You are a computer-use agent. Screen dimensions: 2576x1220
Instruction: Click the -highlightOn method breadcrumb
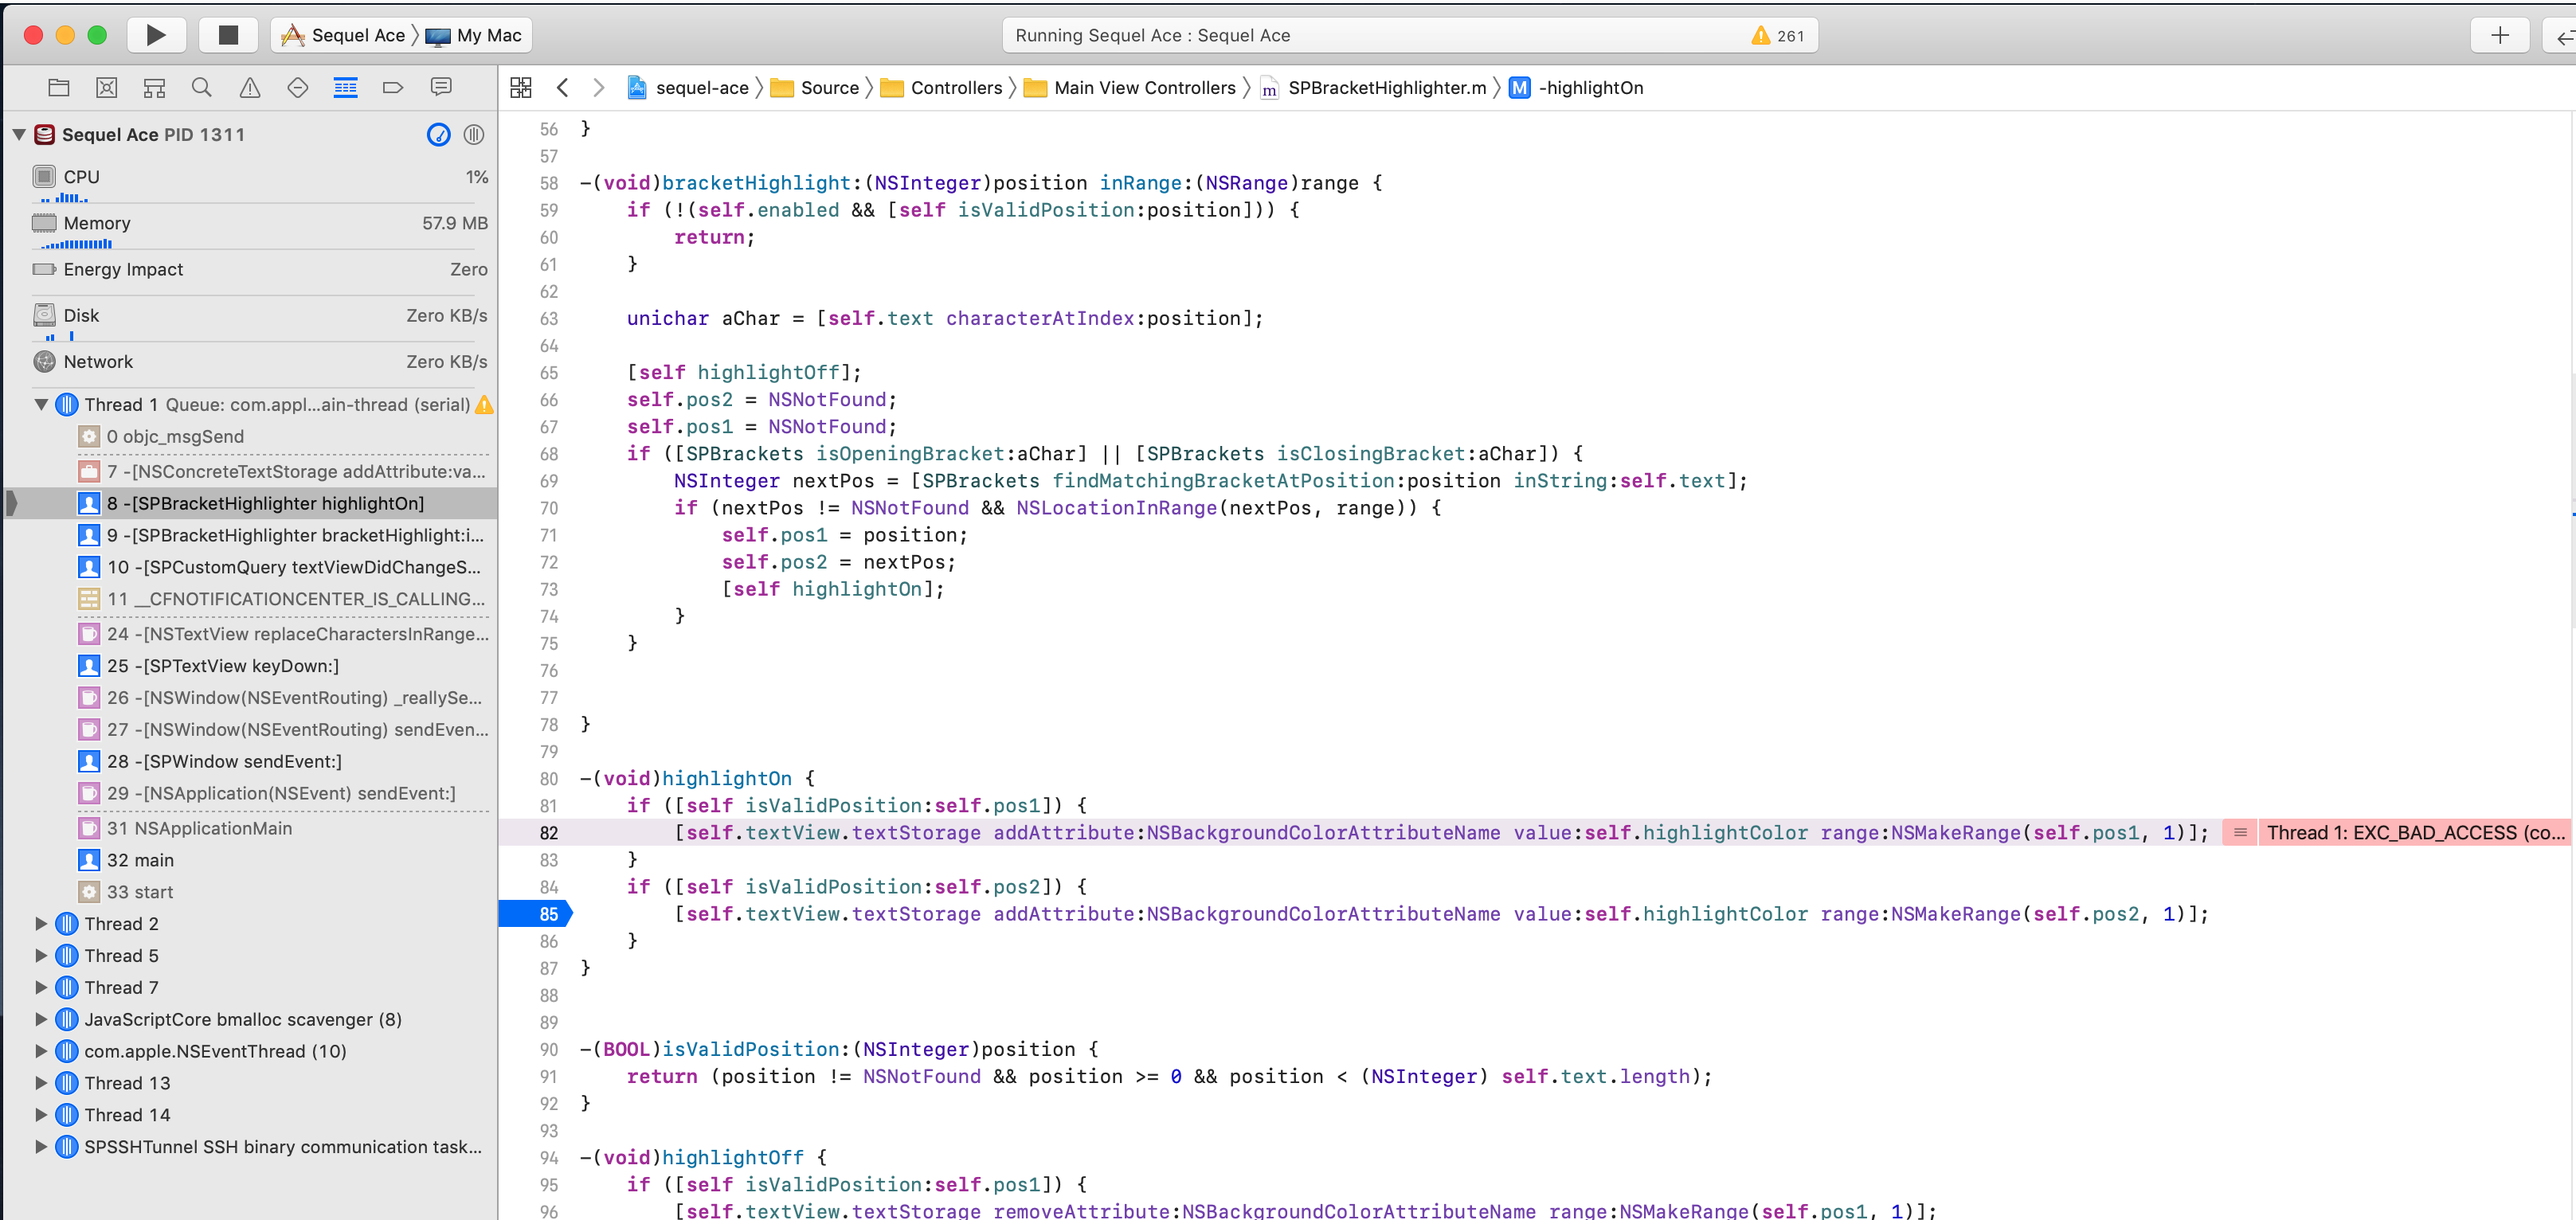pyautogui.click(x=1576, y=88)
